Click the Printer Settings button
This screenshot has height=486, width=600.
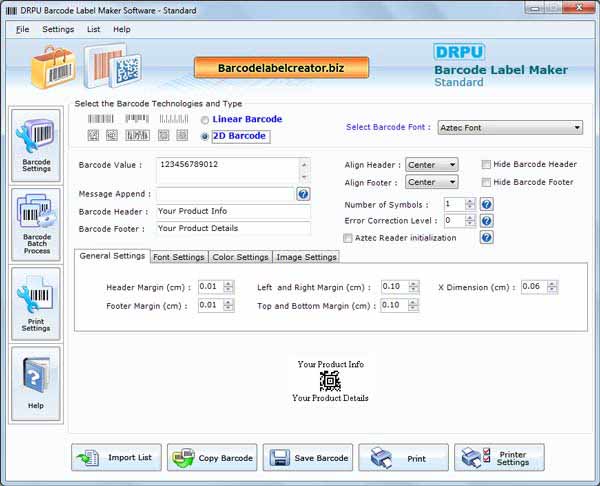tap(499, 457)
